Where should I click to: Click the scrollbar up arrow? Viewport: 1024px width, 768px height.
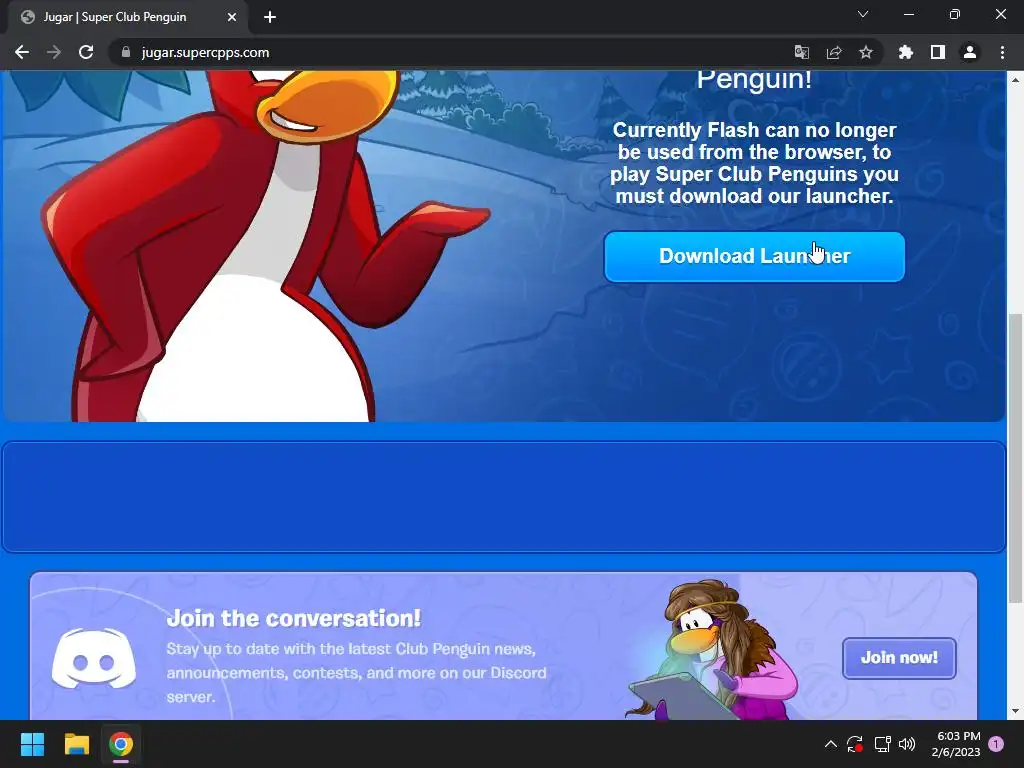tap(1015, 80)
